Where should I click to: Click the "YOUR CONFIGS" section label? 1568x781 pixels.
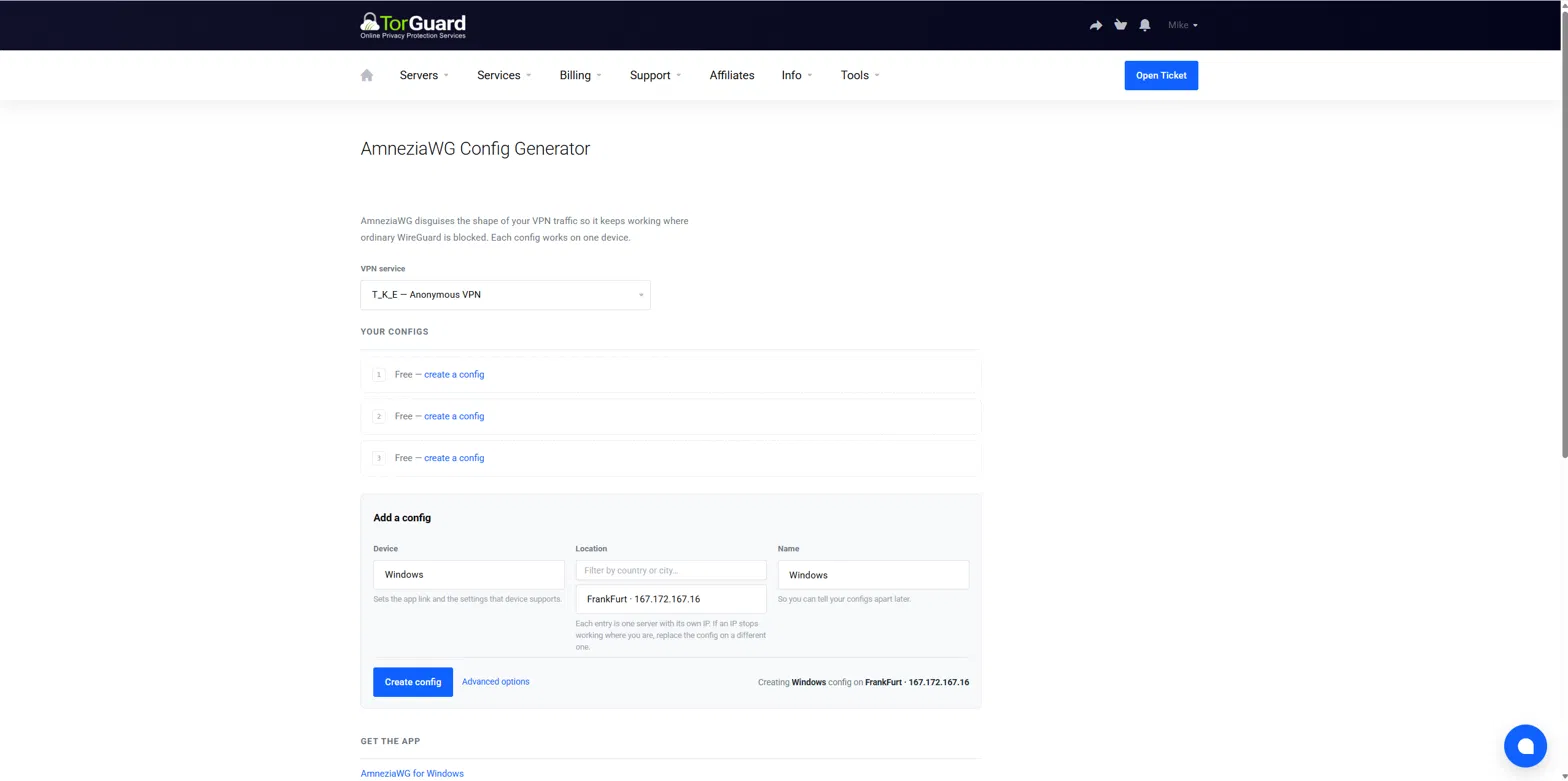(394, 331)
